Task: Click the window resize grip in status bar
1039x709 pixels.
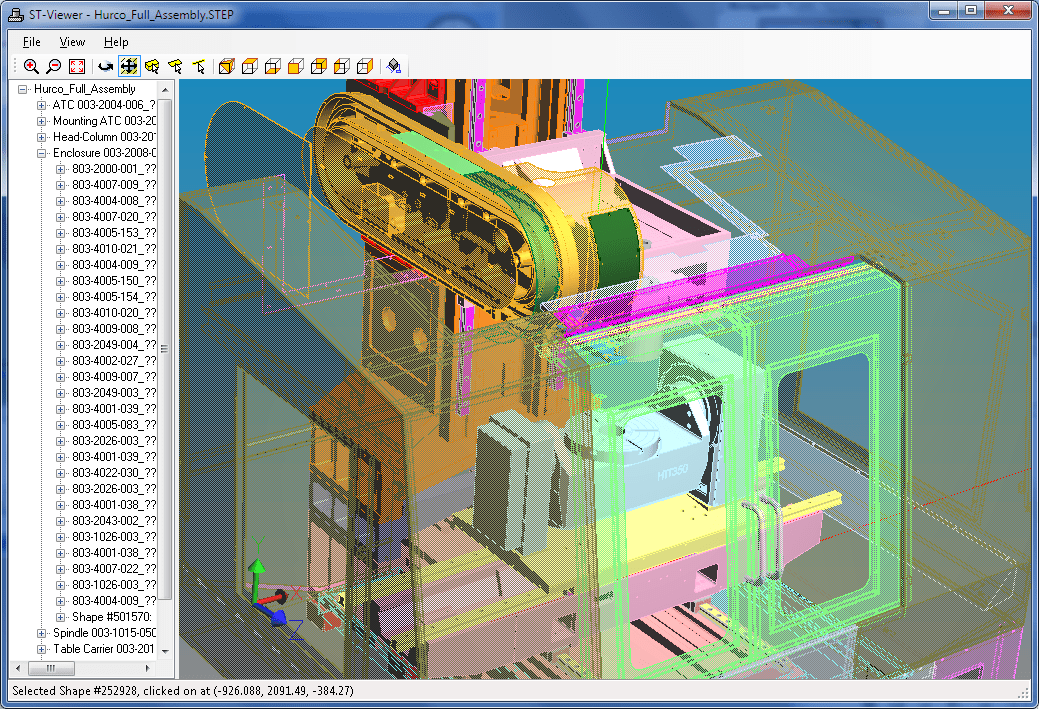Action: 1023,692
